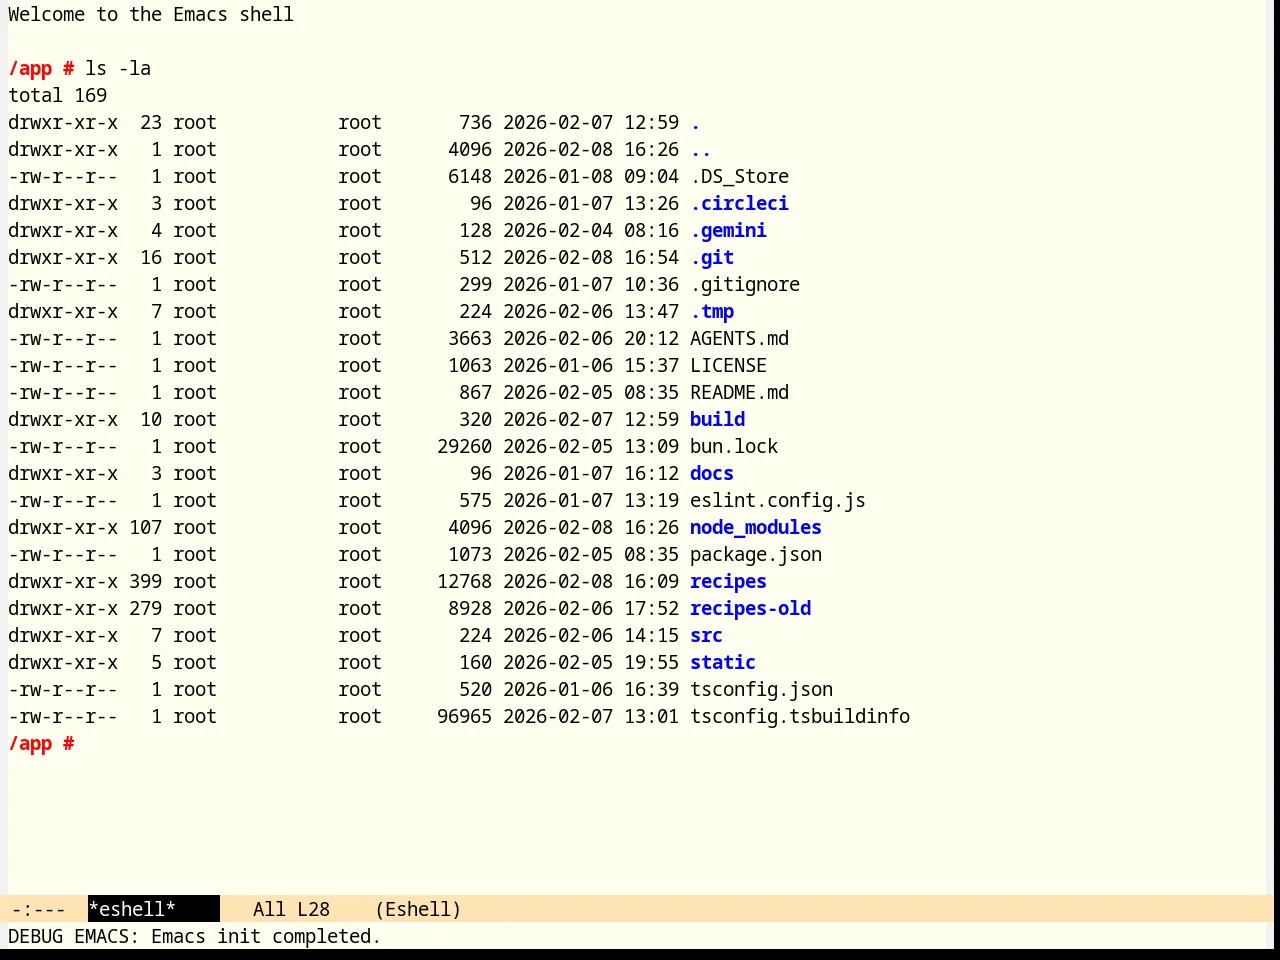The height and width of the screenshot is (960, 1280).
Task: Place cursor at the last /app # prompt
Action: click(x=41, y=744)
